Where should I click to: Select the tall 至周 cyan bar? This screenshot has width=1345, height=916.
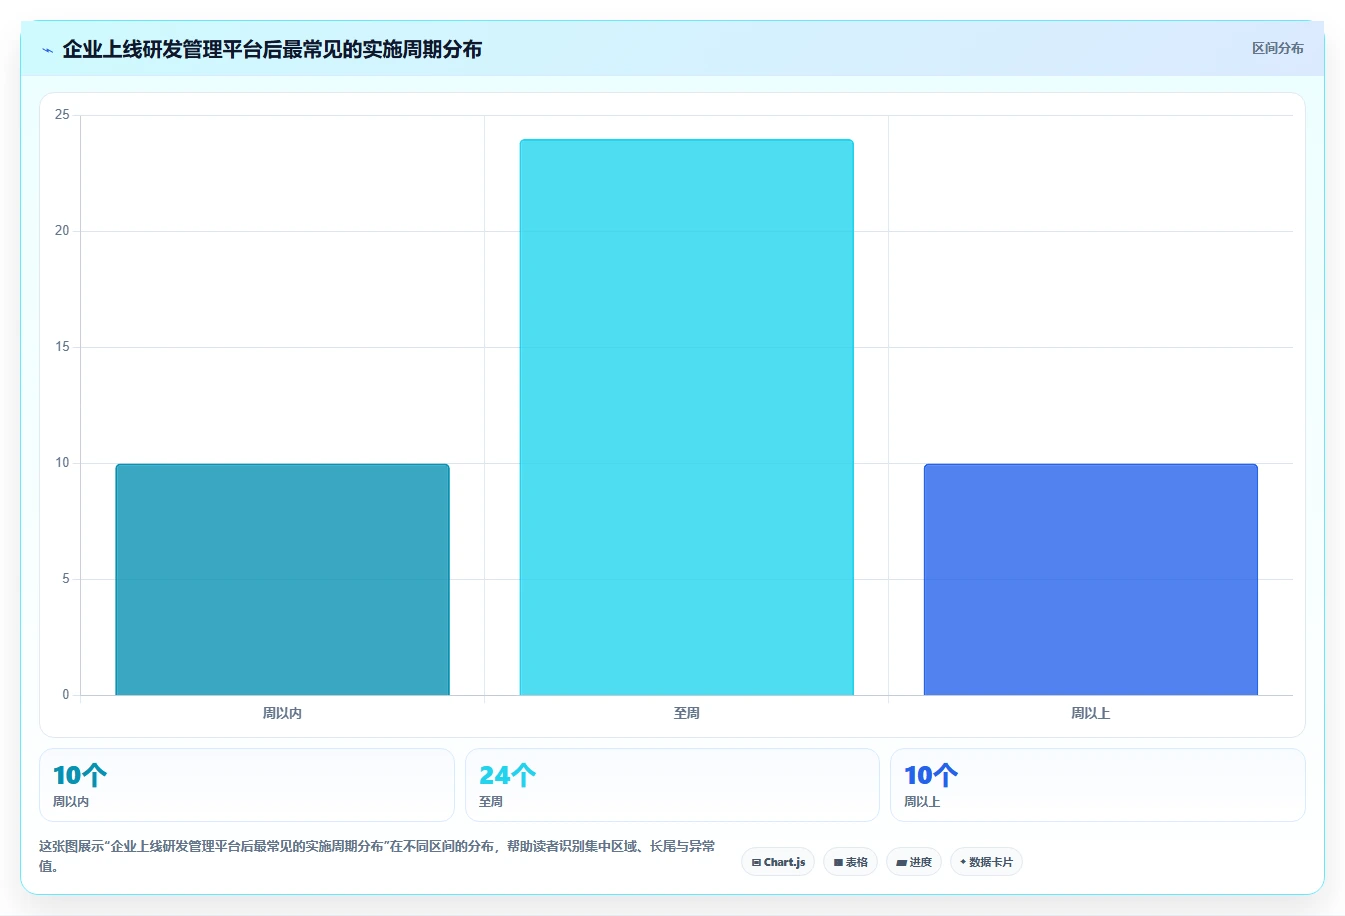click(x=686, y=417)
